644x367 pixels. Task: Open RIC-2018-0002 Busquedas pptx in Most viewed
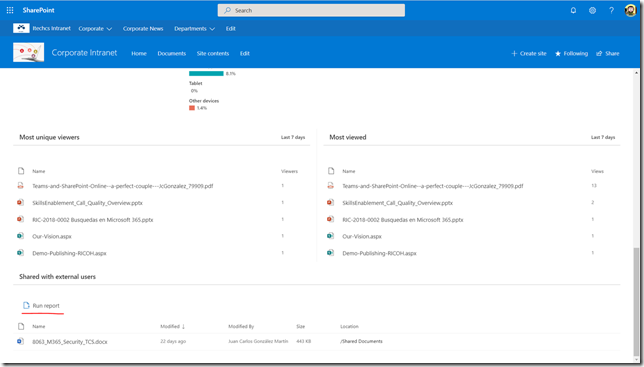(403, 220)
